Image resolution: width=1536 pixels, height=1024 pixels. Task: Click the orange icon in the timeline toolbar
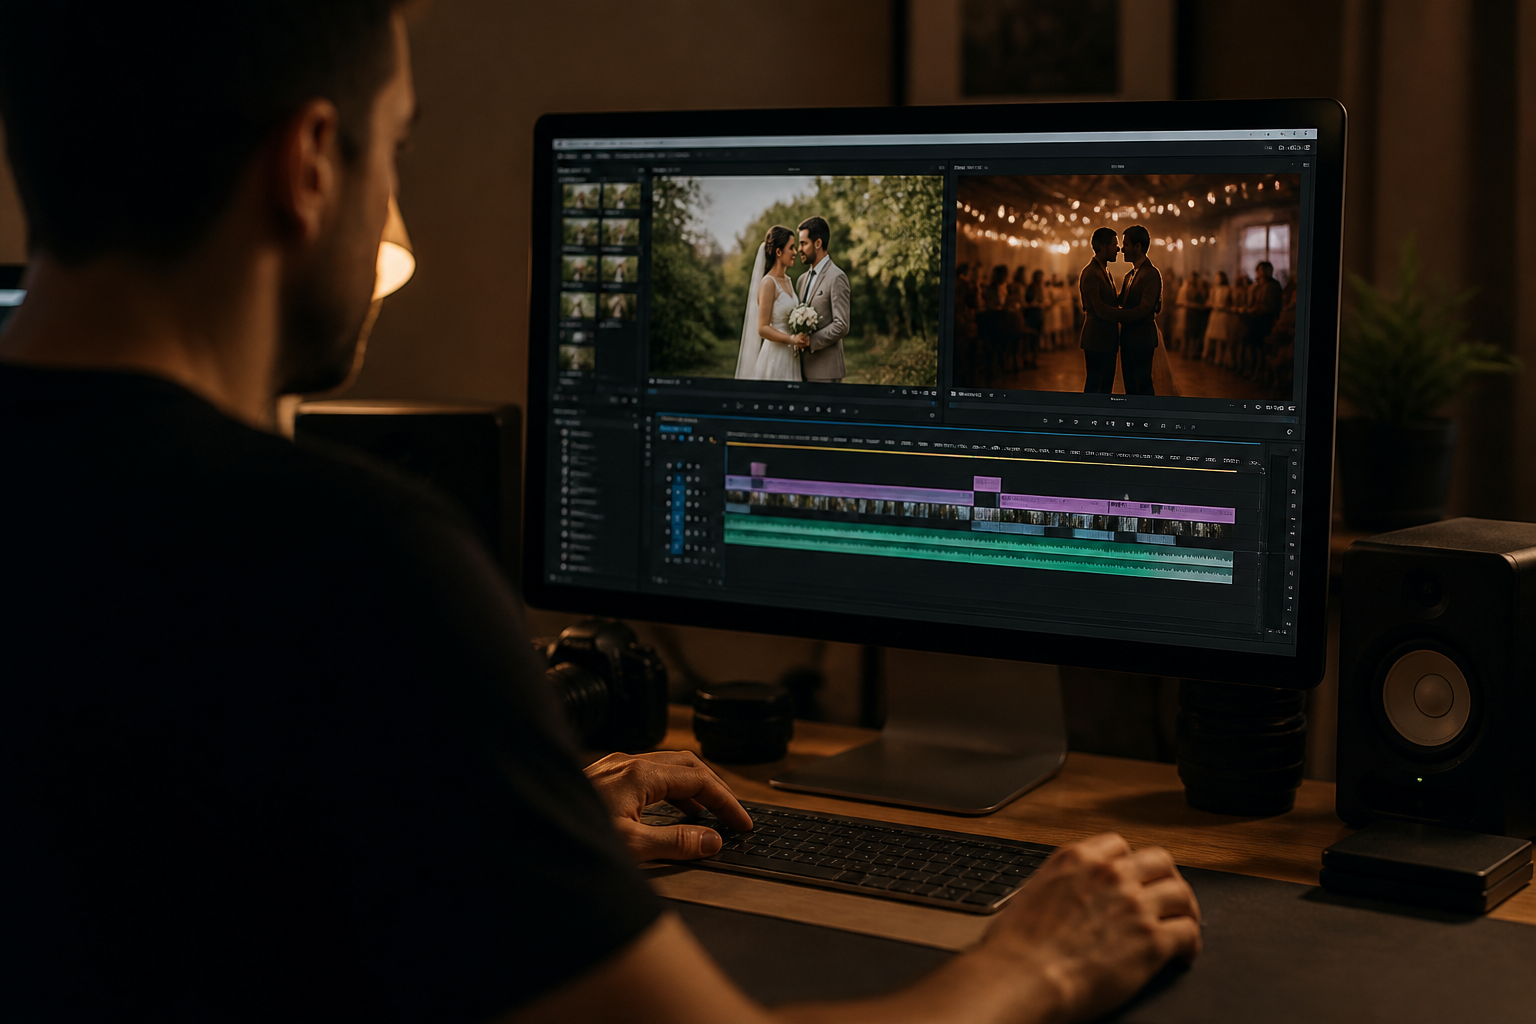click(x=712, y=439)
